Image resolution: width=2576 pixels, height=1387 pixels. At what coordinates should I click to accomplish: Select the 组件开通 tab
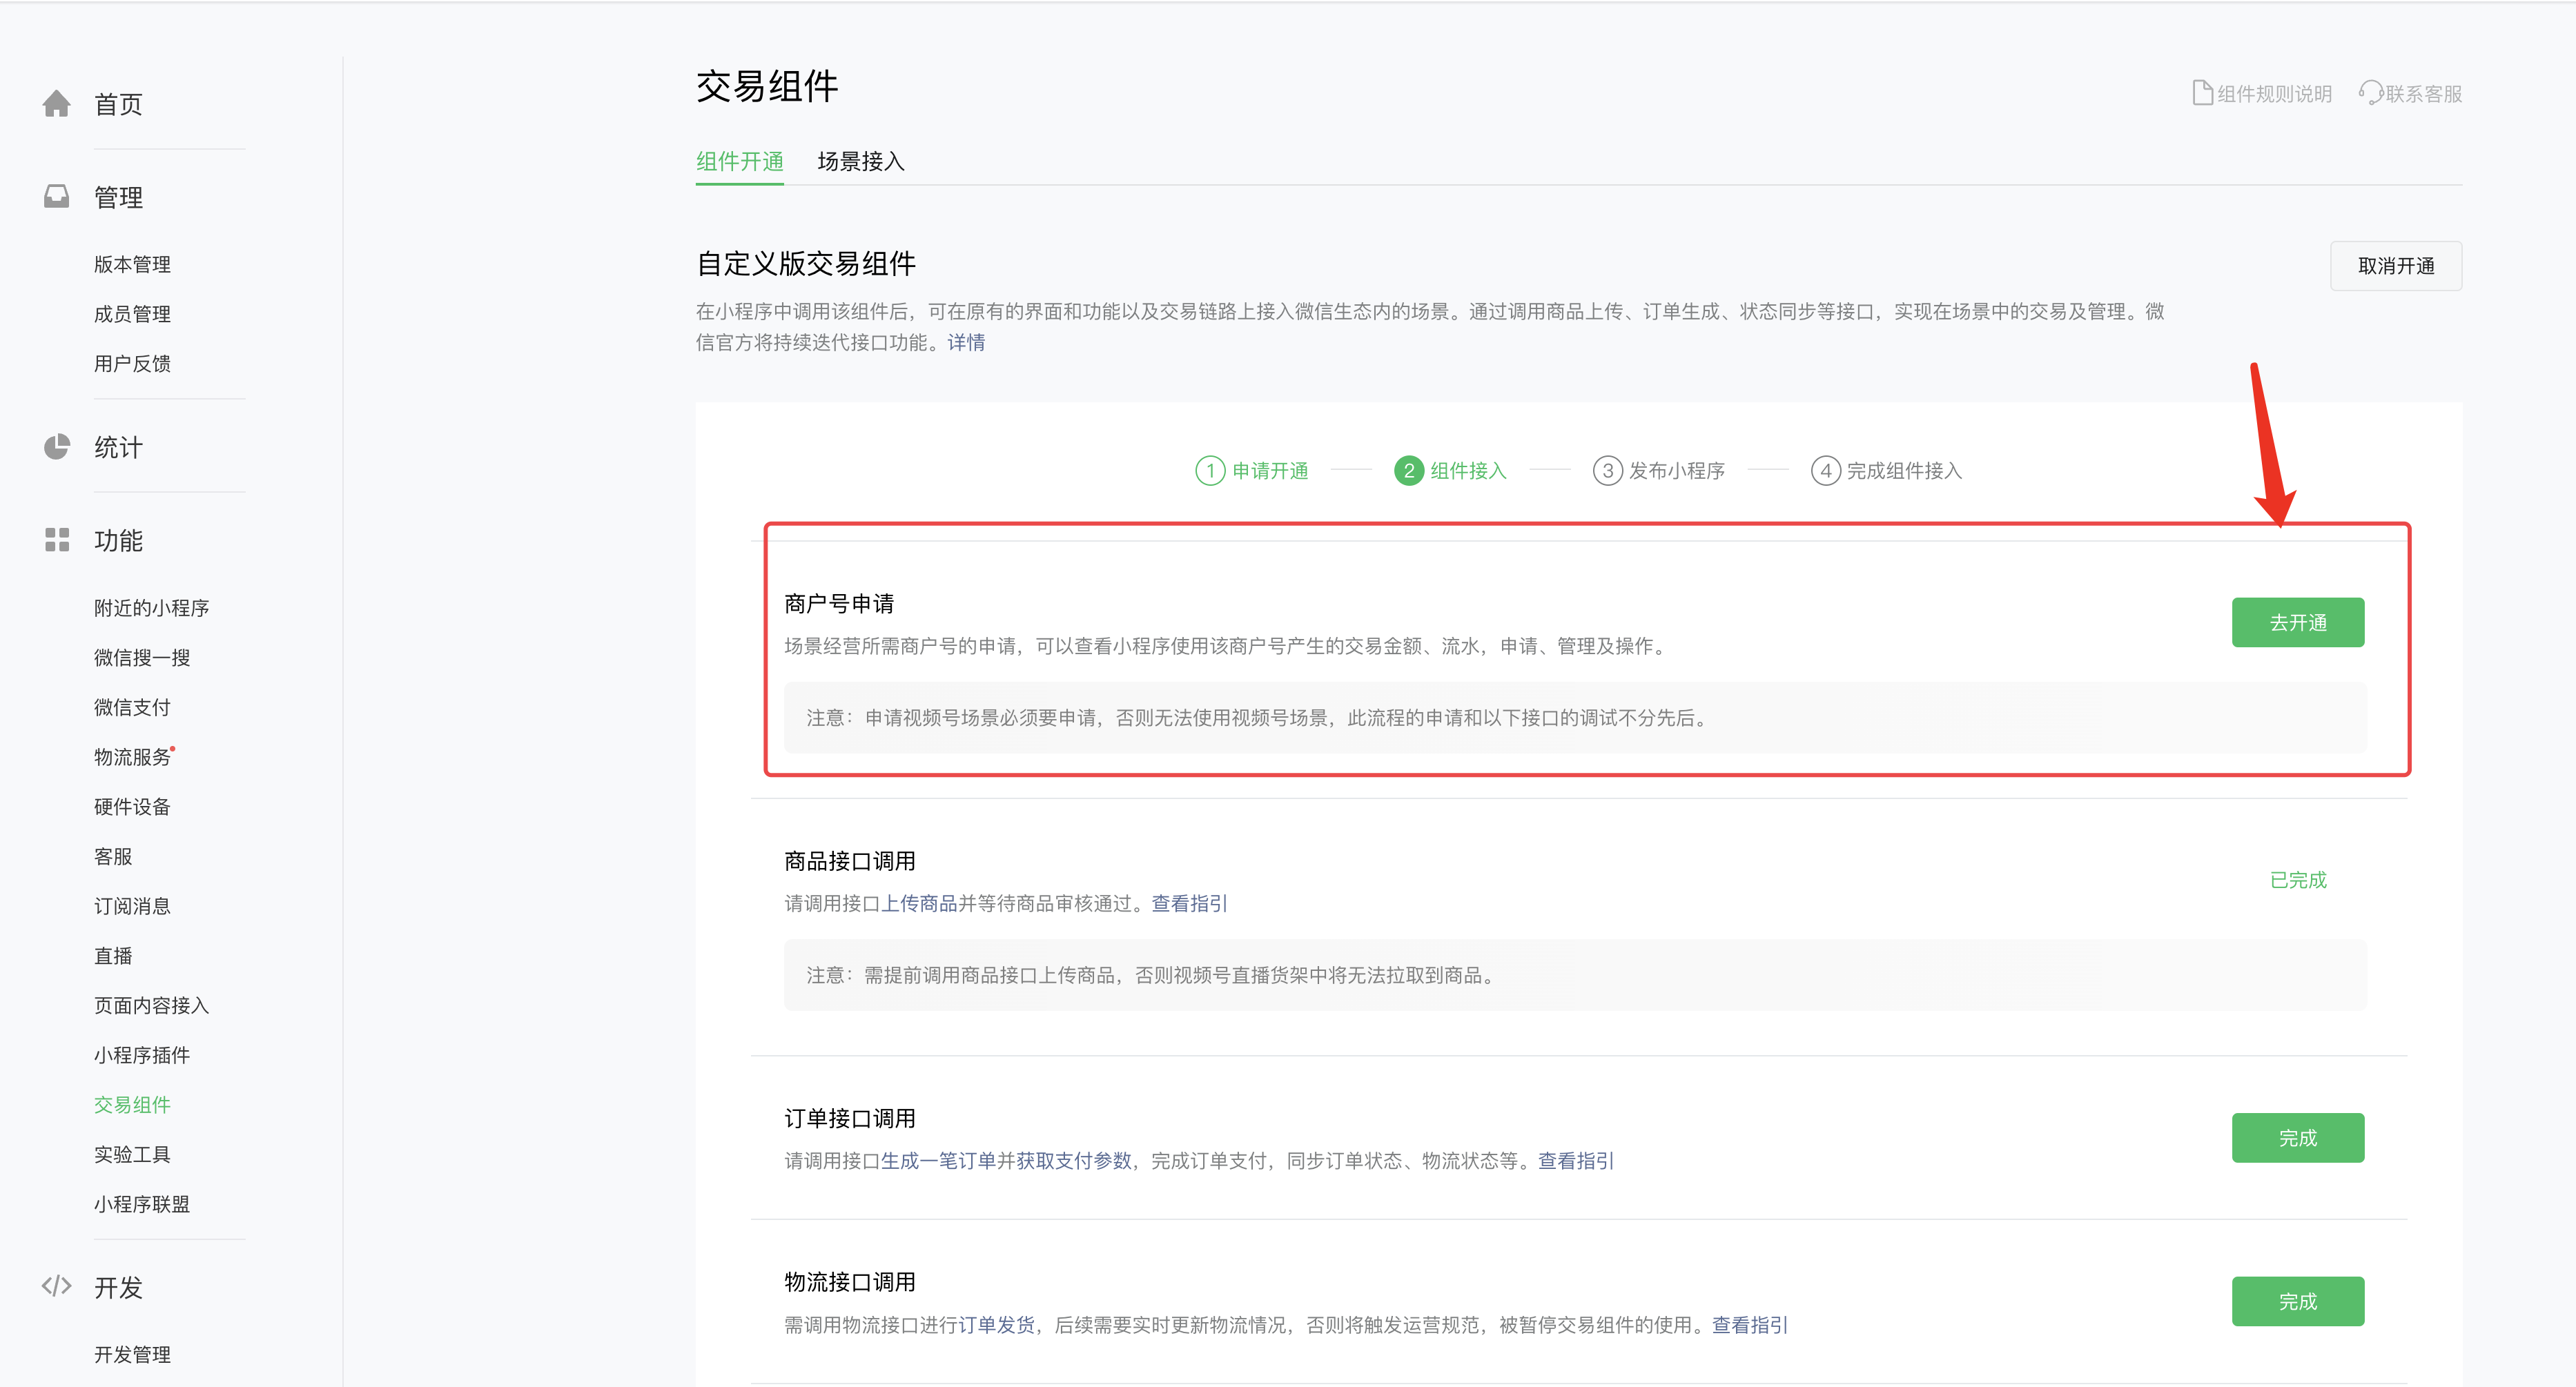coord(739,161)
